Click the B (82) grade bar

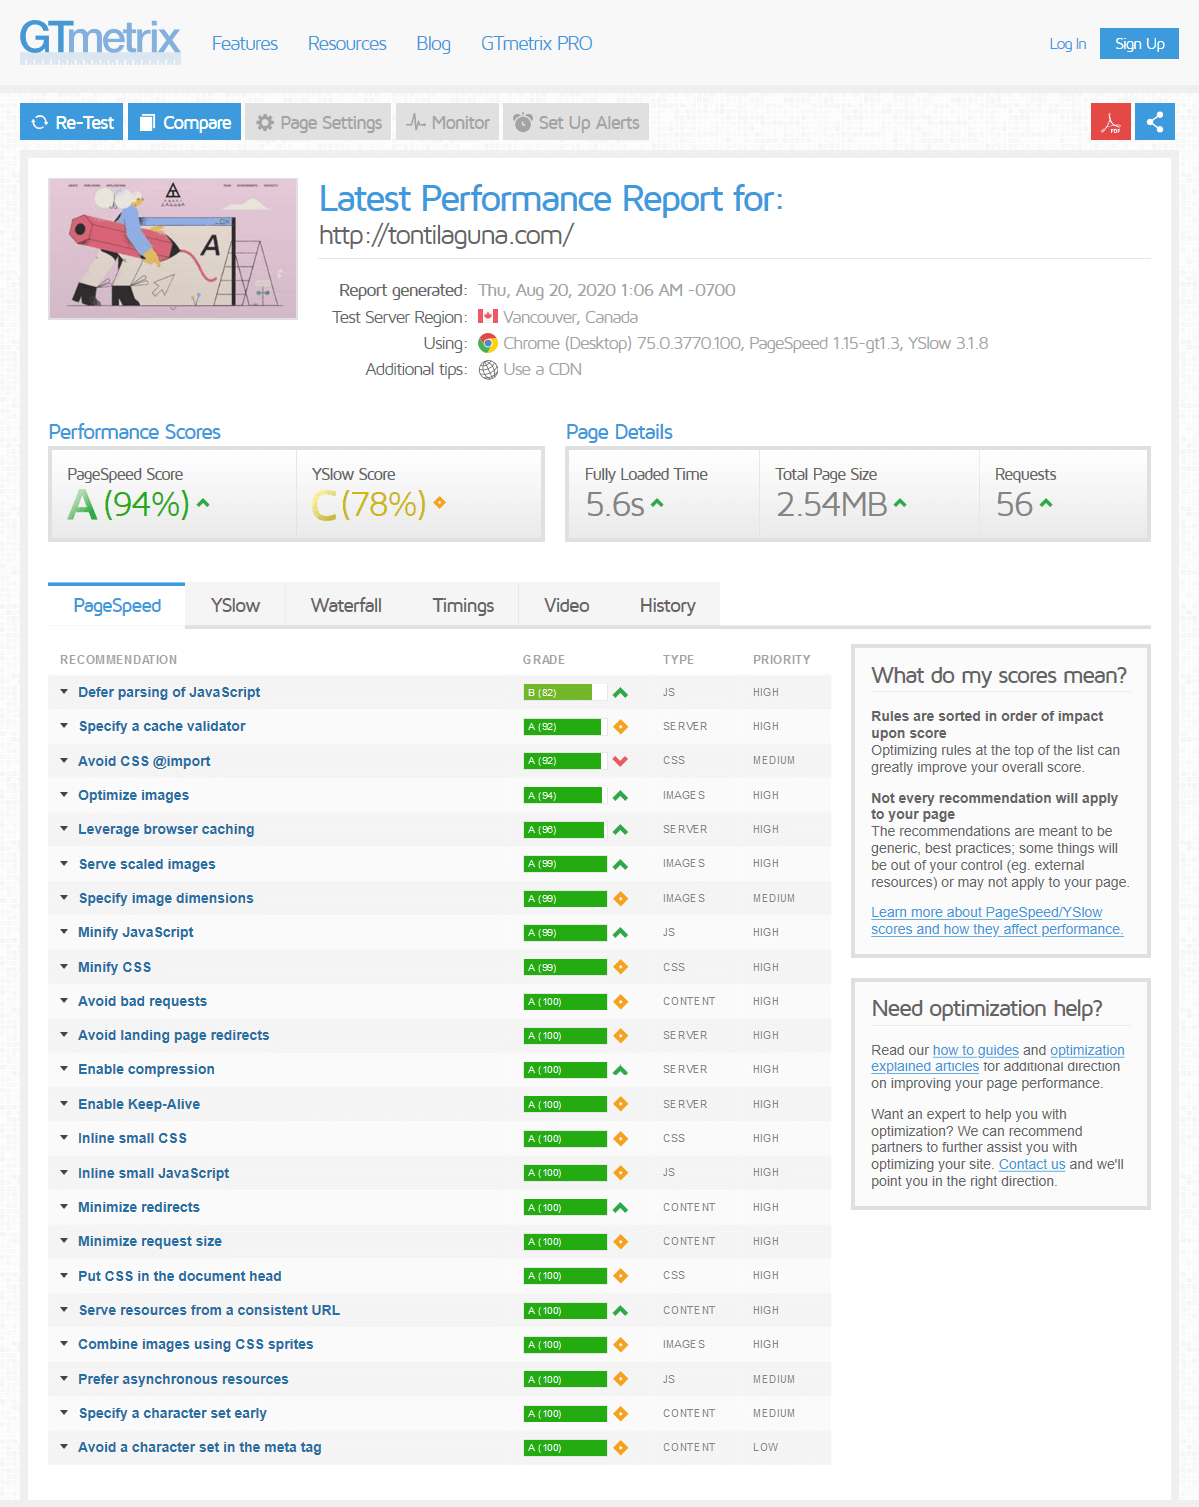coord(558,692)
